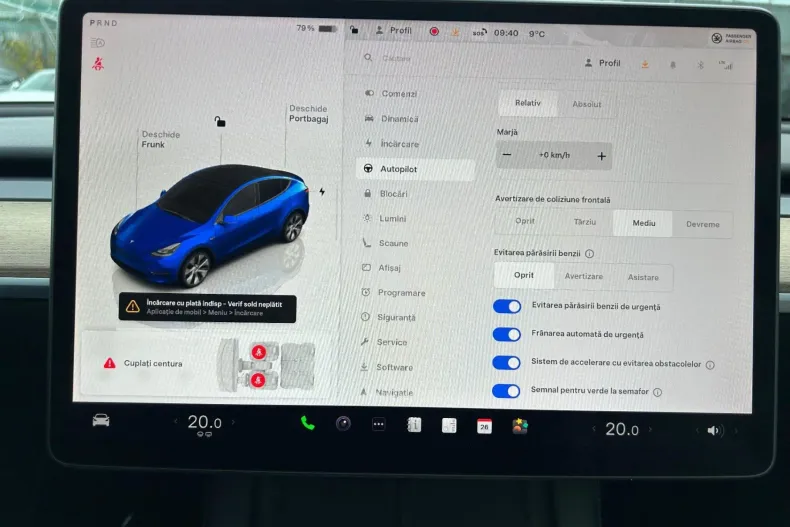Open Profil in the settings header
790x527 pixels.
pyautogui.click(x=603, y=63)
